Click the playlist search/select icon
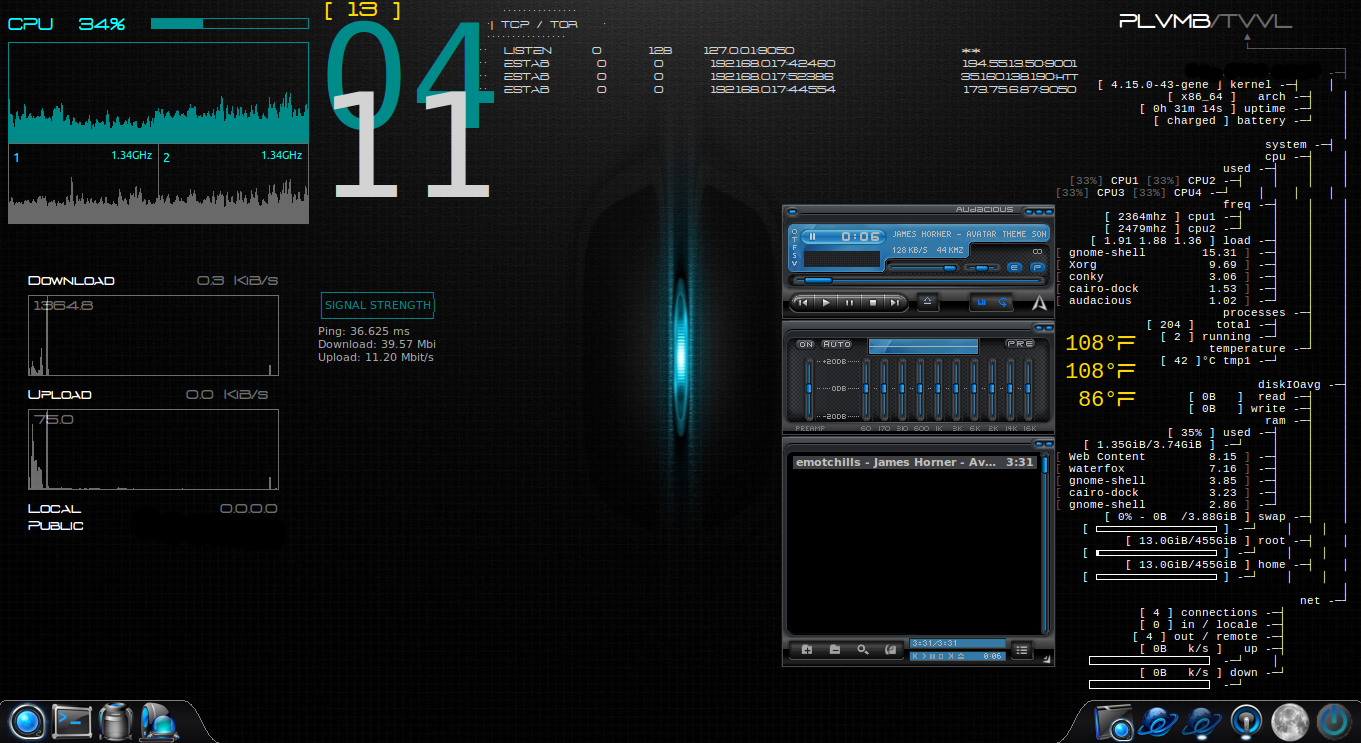Screen dimensions: 1361x743 coord(863,650)
